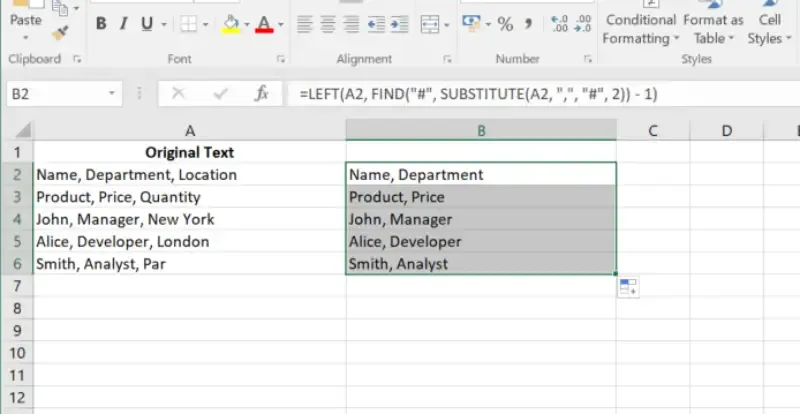Open Conditional Formatting menu
This screenshot has height=414, width=800.
[641, 29]
